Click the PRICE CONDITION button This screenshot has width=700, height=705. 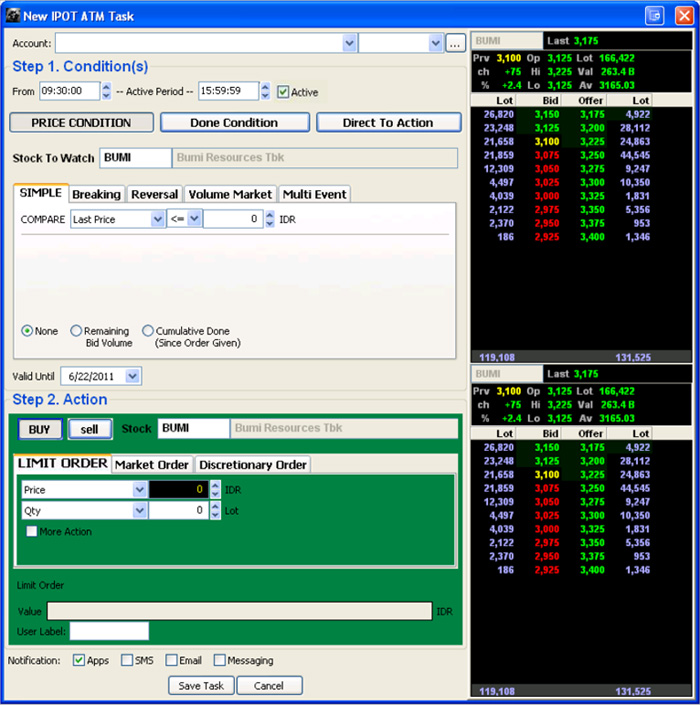tap(81, 123)
